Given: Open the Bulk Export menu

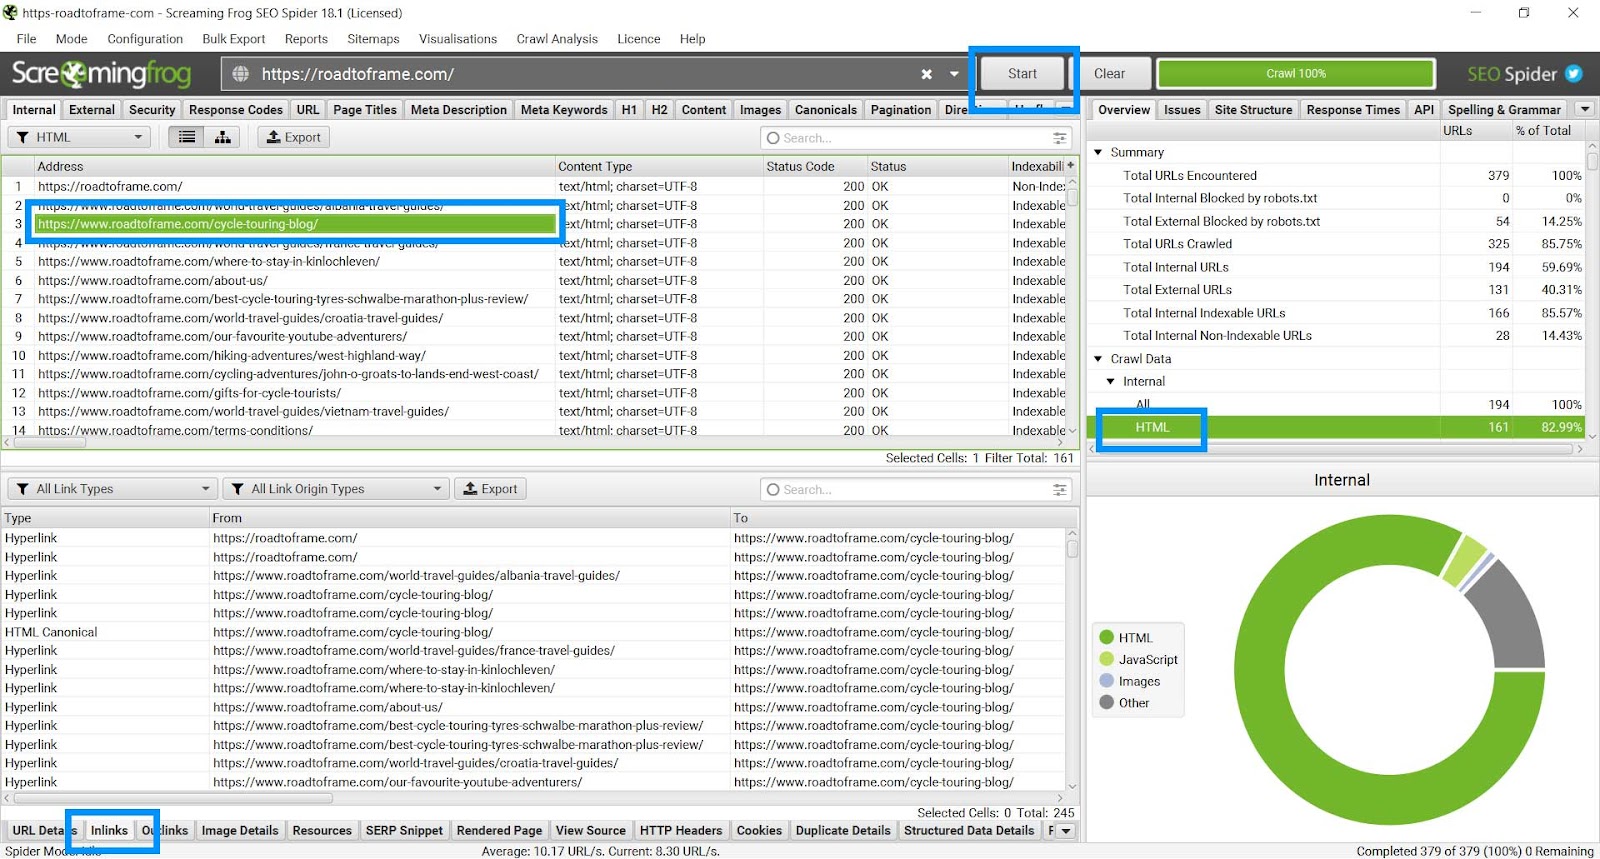Looking at the screenshot, I should tap(234, 39).
